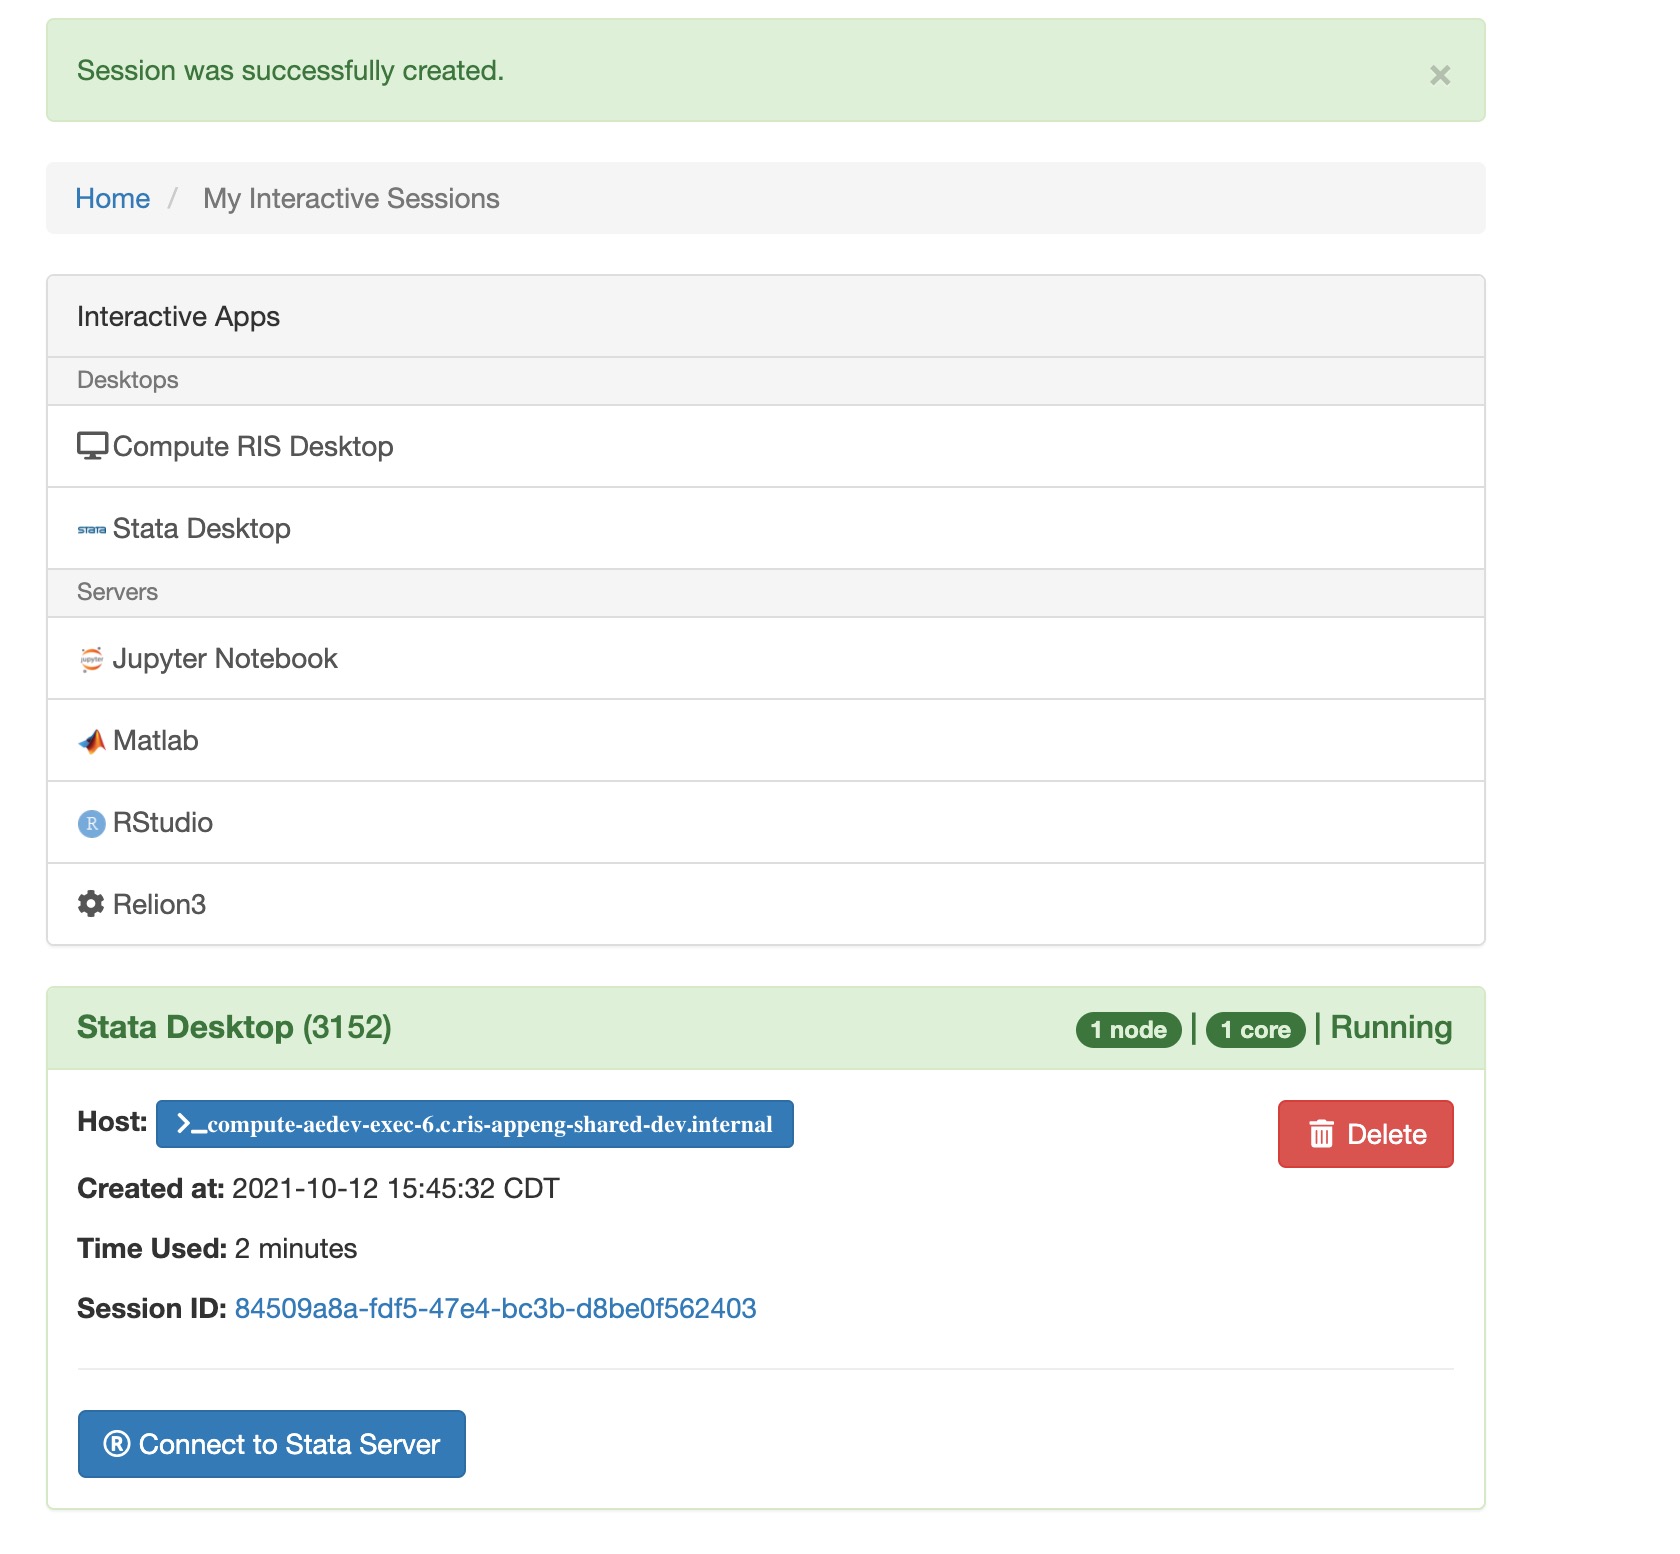Click the Session was successfully created message
Viewport: 1680px width, 1554px height.
(290, 70)
